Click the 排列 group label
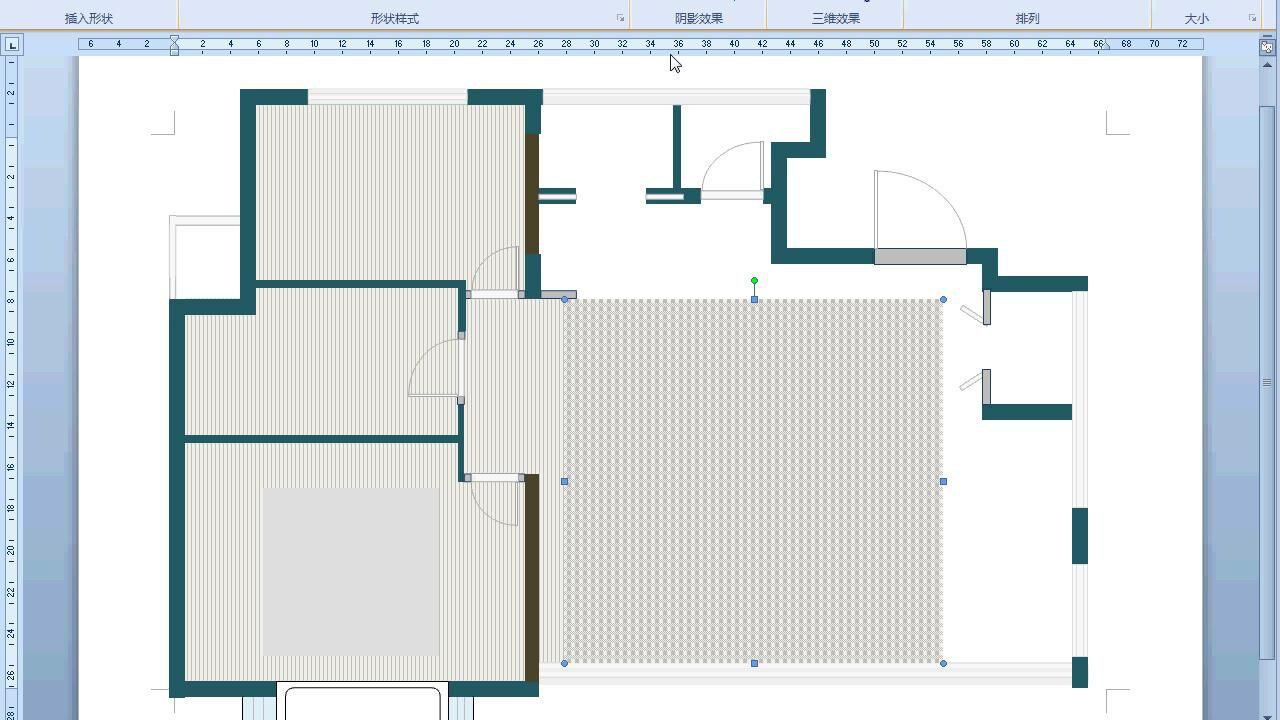 tap(1027, 18)
